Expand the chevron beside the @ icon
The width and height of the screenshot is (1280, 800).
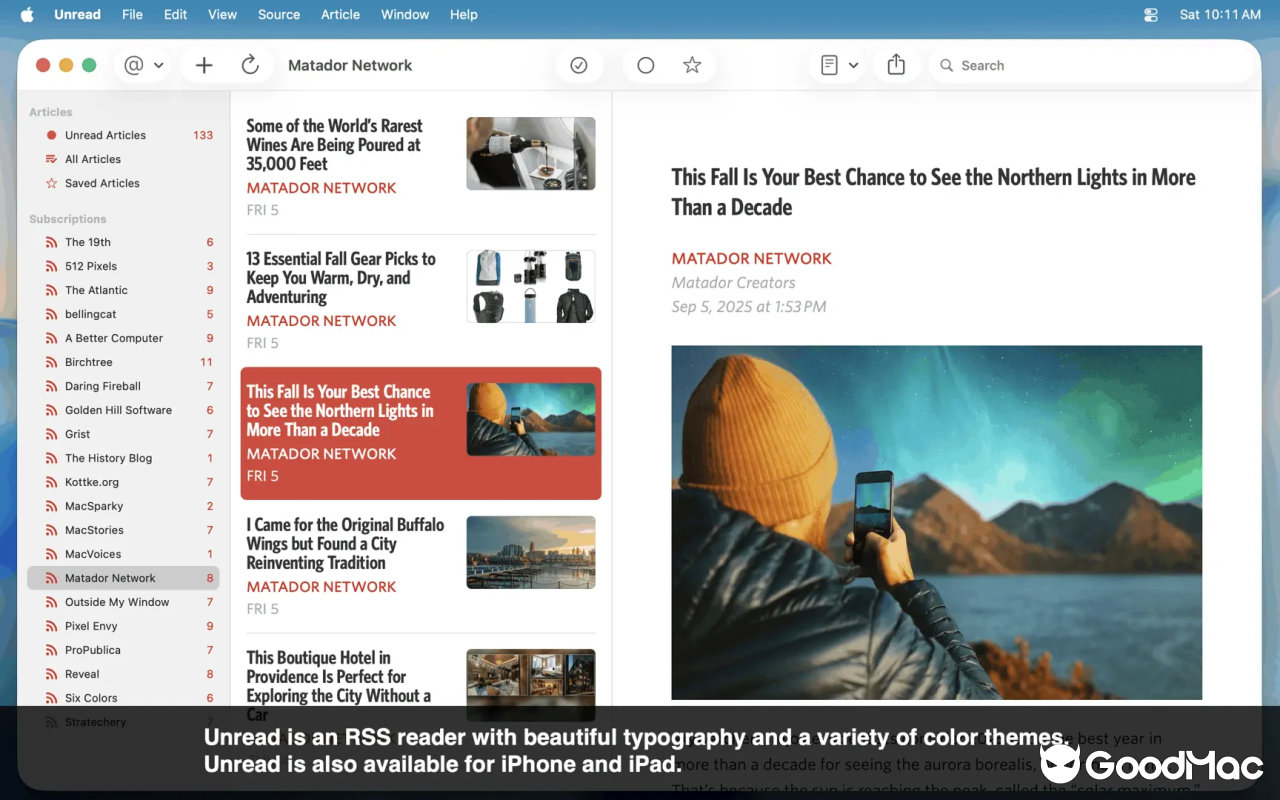pos(158,65)
